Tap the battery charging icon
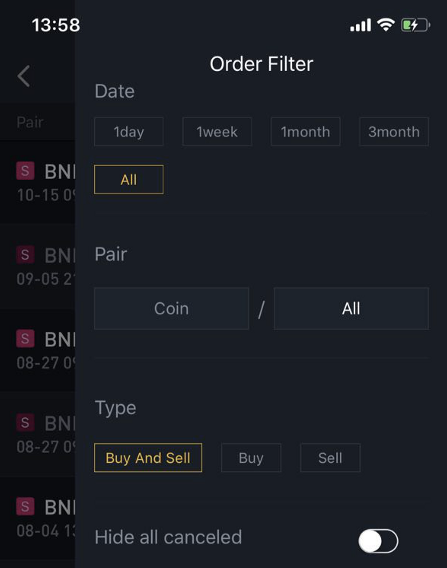The image size is (447, 568). 415,25
